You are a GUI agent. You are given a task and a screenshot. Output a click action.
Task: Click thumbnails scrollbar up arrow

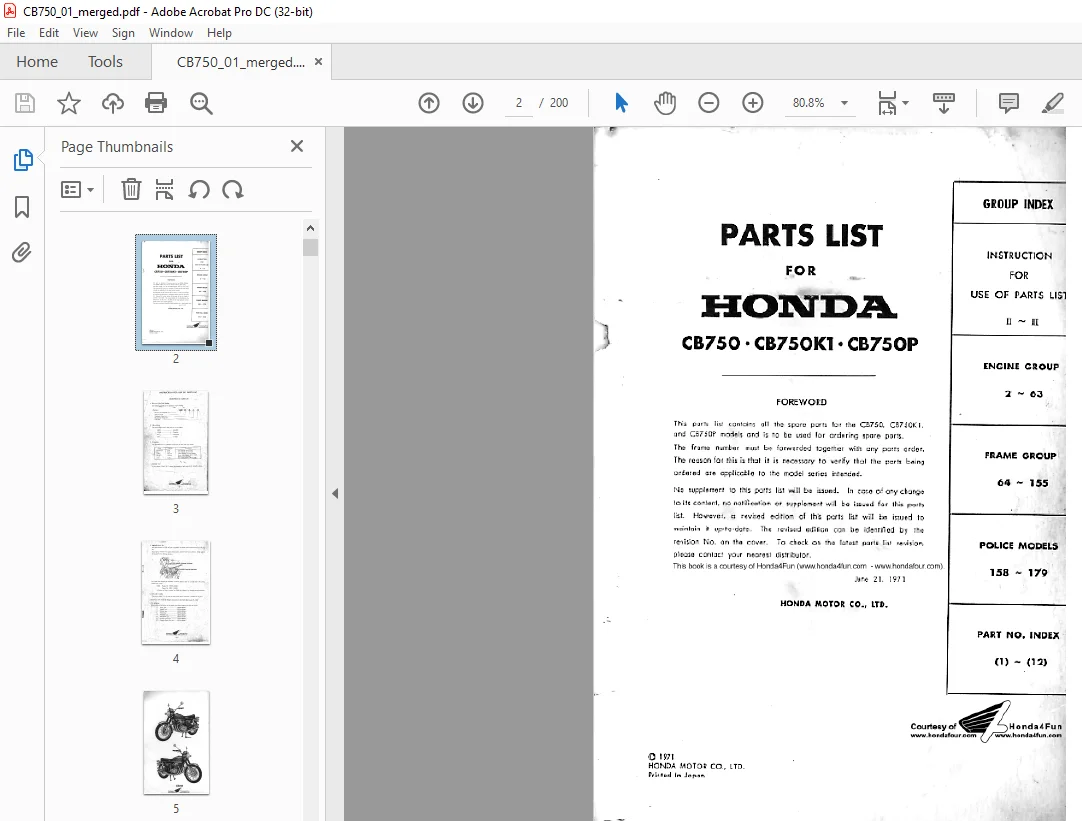(x=311, y=228)
